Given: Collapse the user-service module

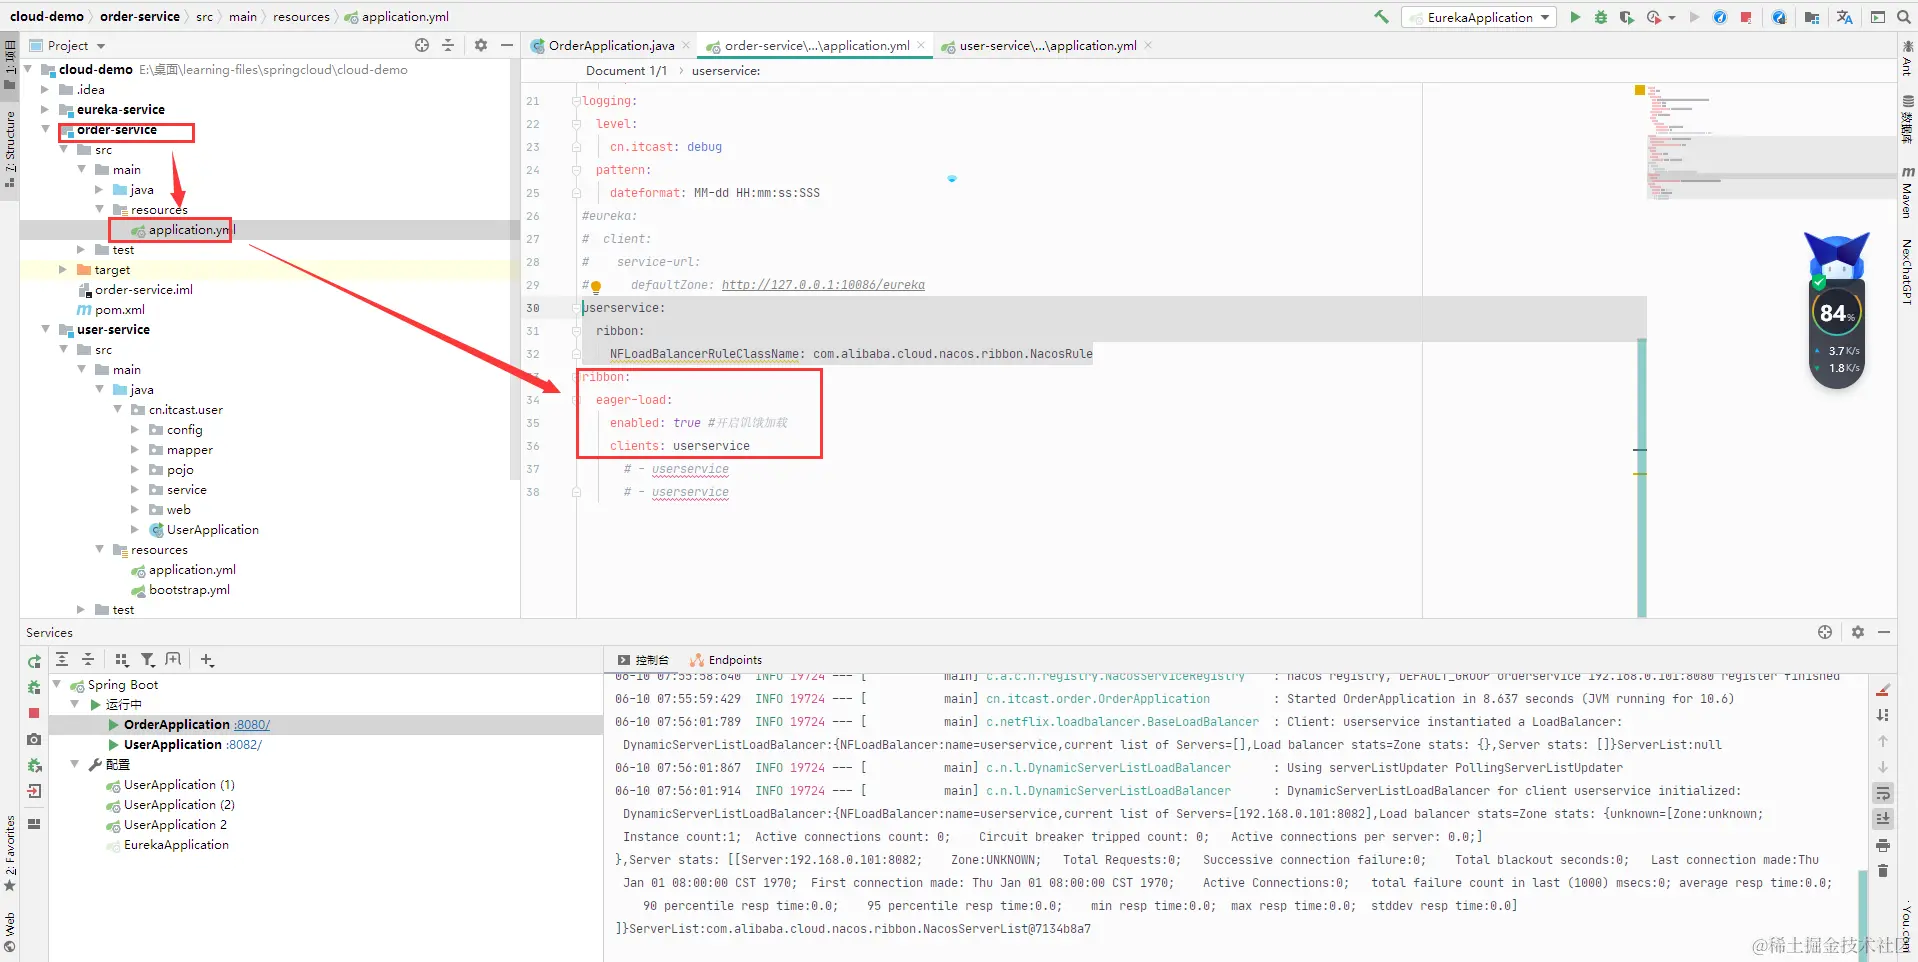Looking at the screenshot, I should pyautogui.click(x=44, y=329).
